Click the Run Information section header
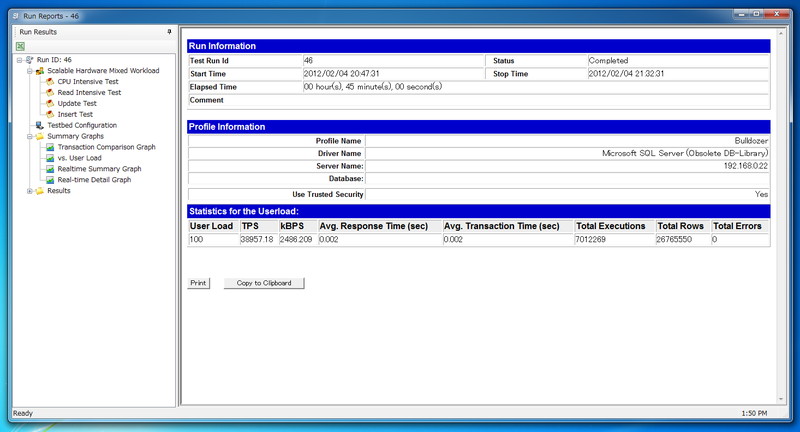 (479, 46)
